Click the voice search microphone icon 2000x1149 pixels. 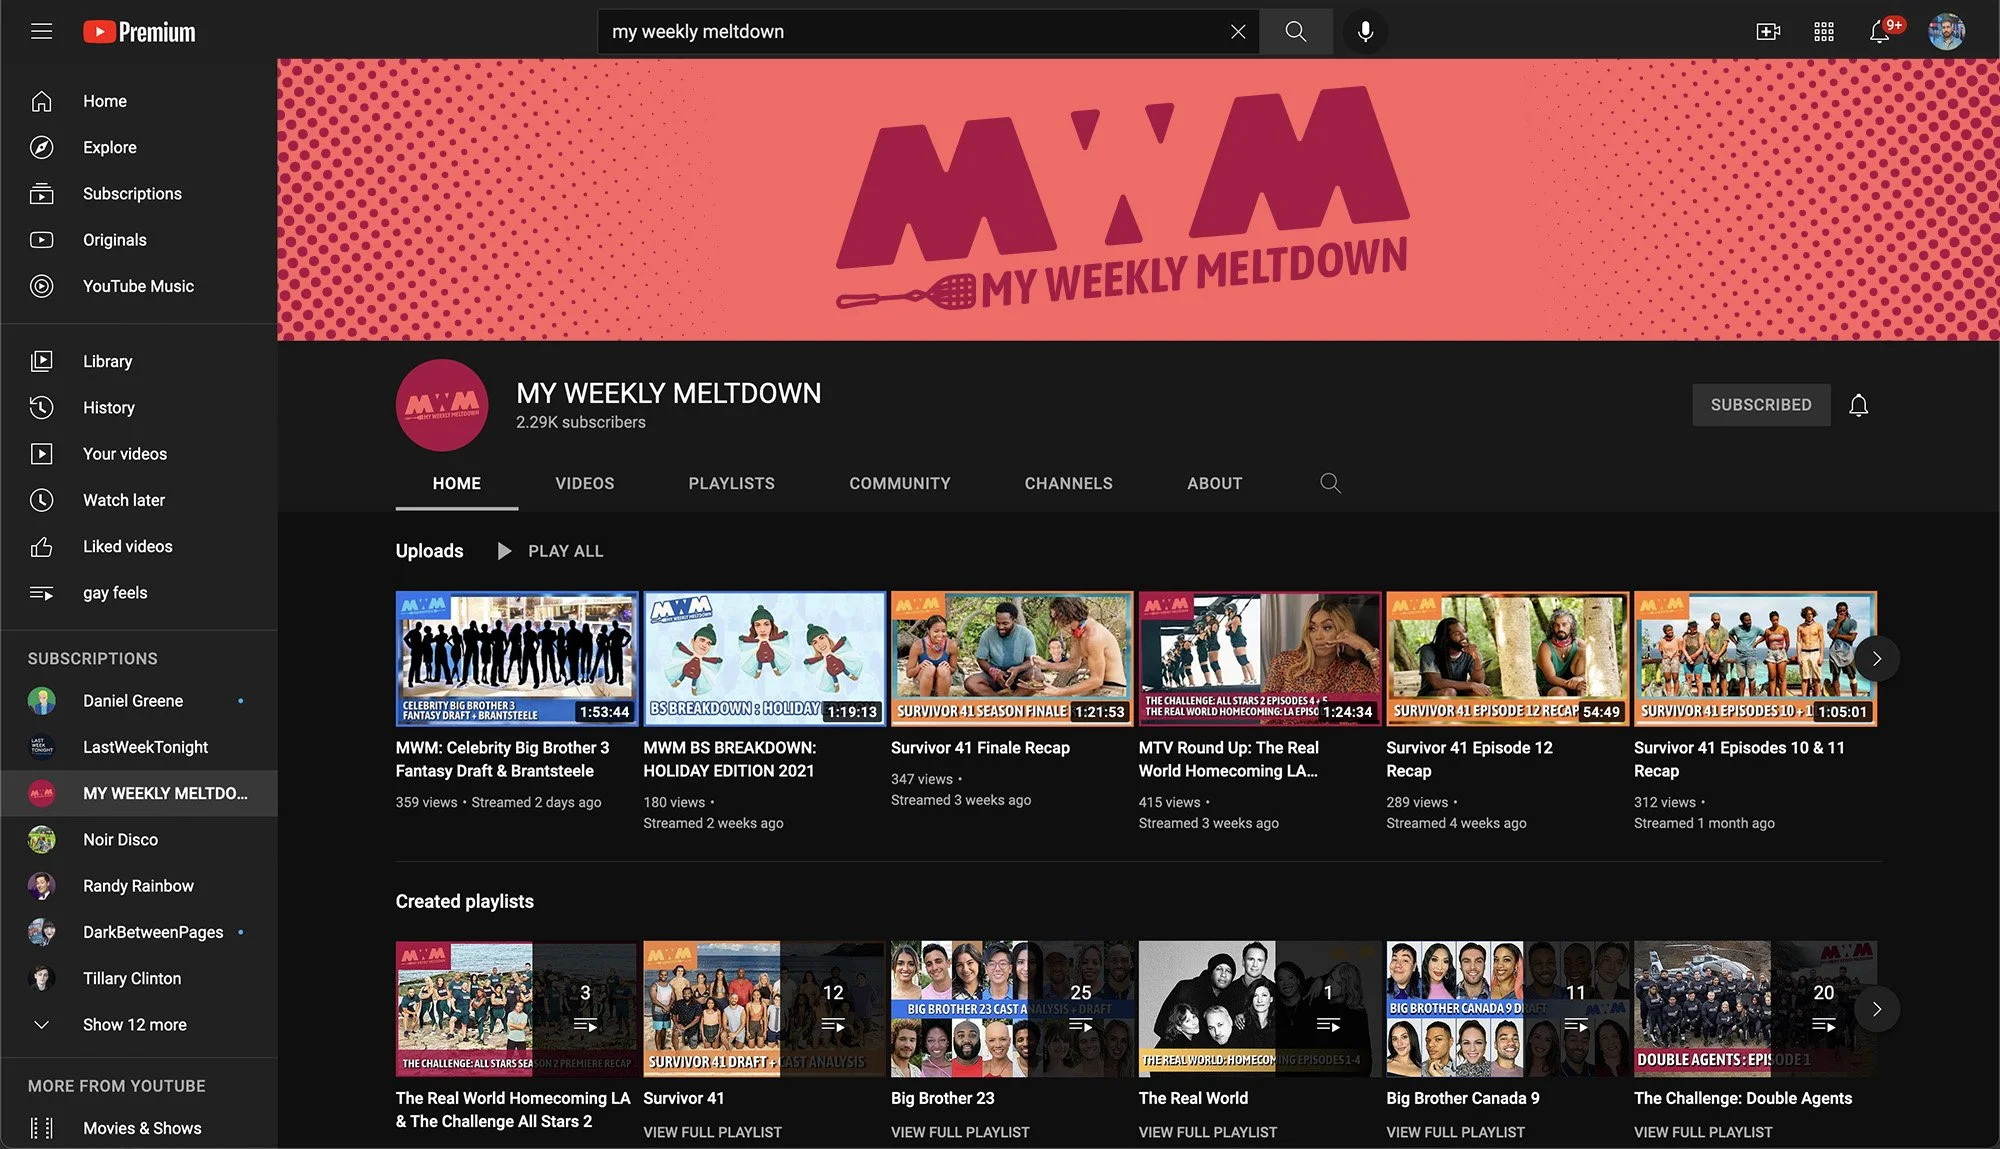coord(1365,31)
